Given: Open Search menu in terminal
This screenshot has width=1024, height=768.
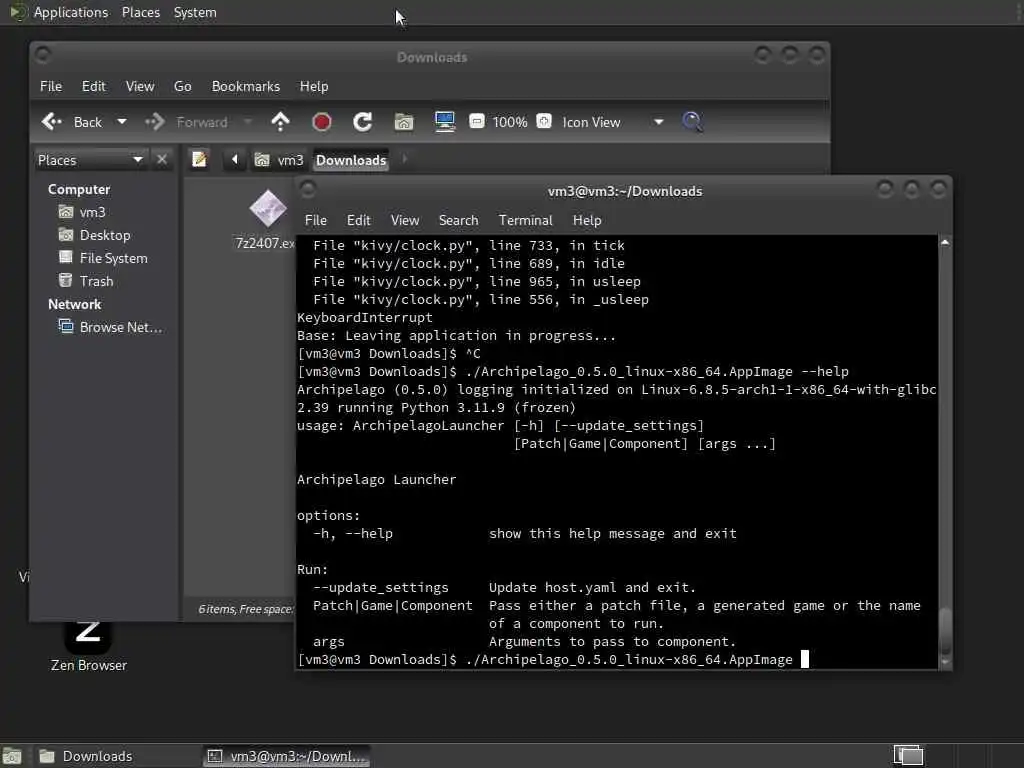Looking at the screenshot, I should 458,220.
